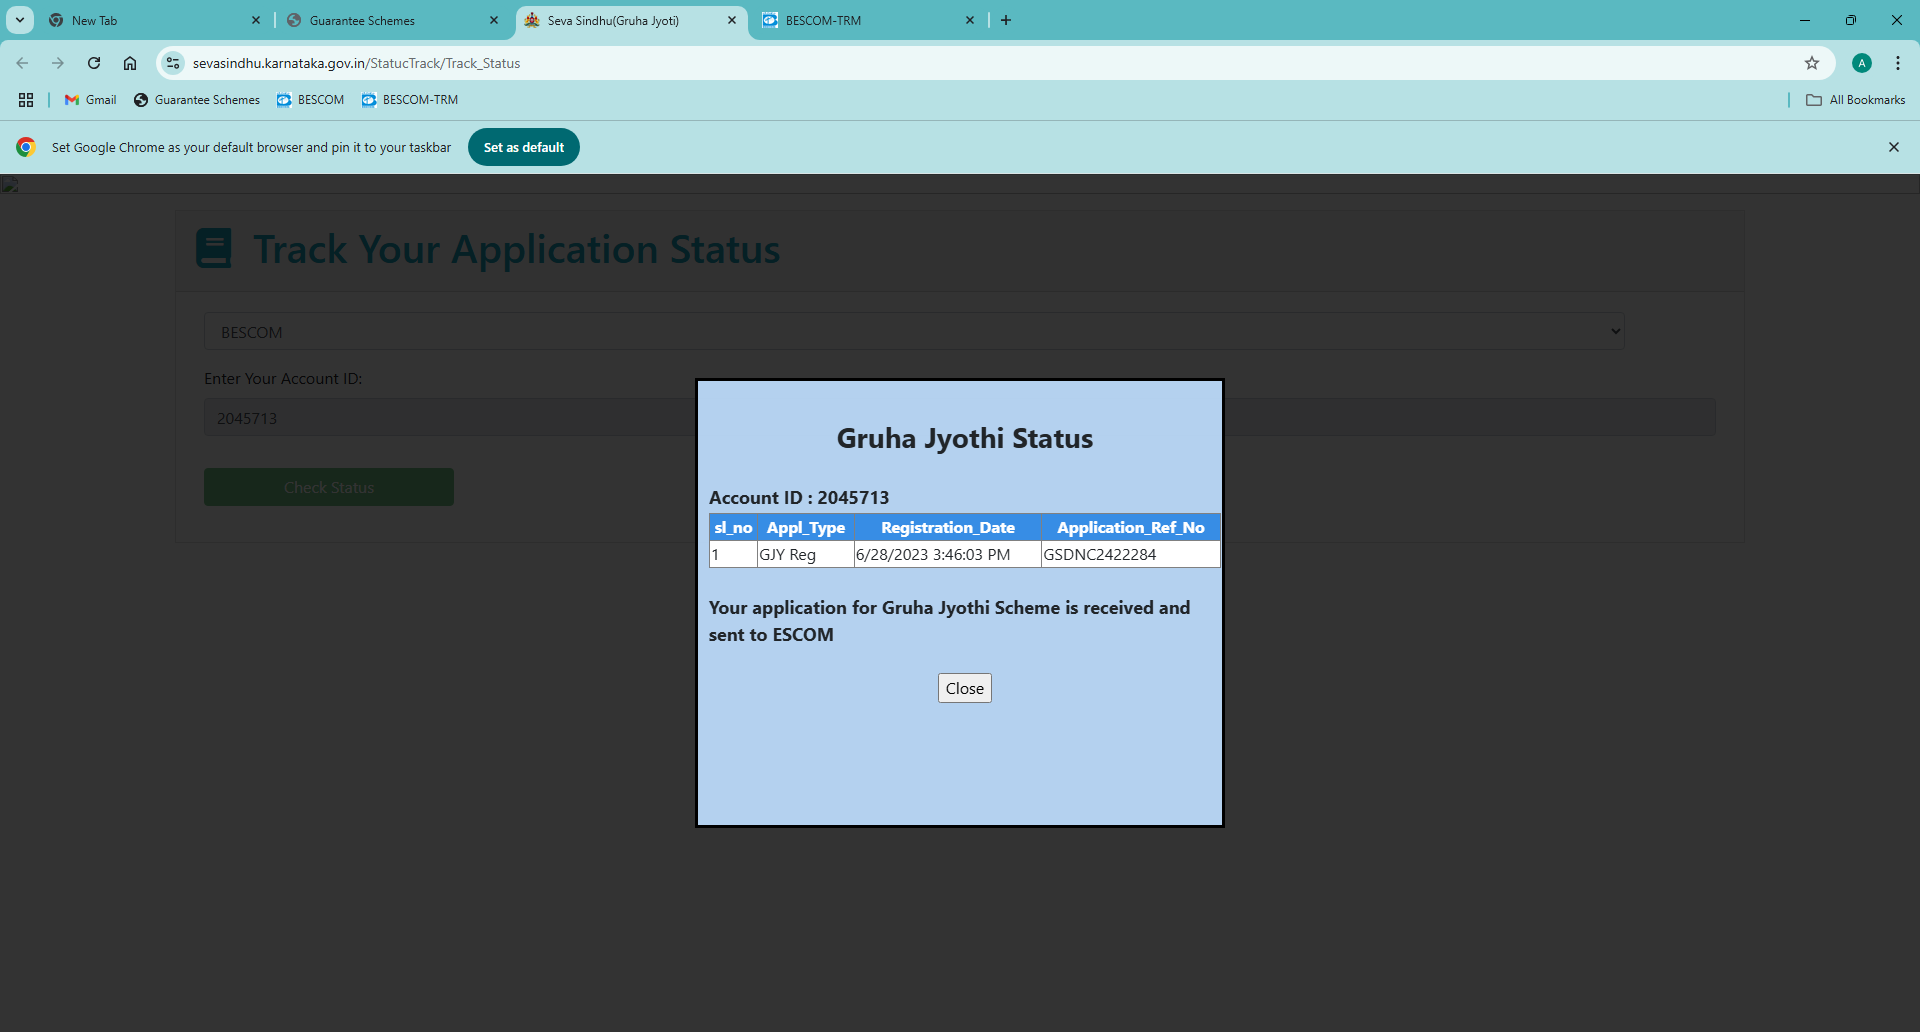Open the browser home page
1920x1032 pixels.
click(130, 63)
